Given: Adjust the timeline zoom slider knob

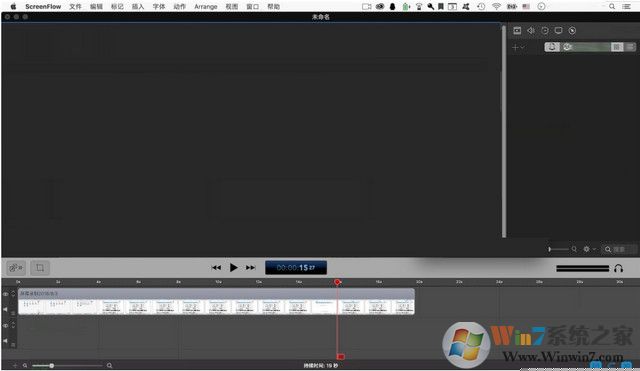Looking at the screenshot, I should pyautogui.click(x=51, y=366).
